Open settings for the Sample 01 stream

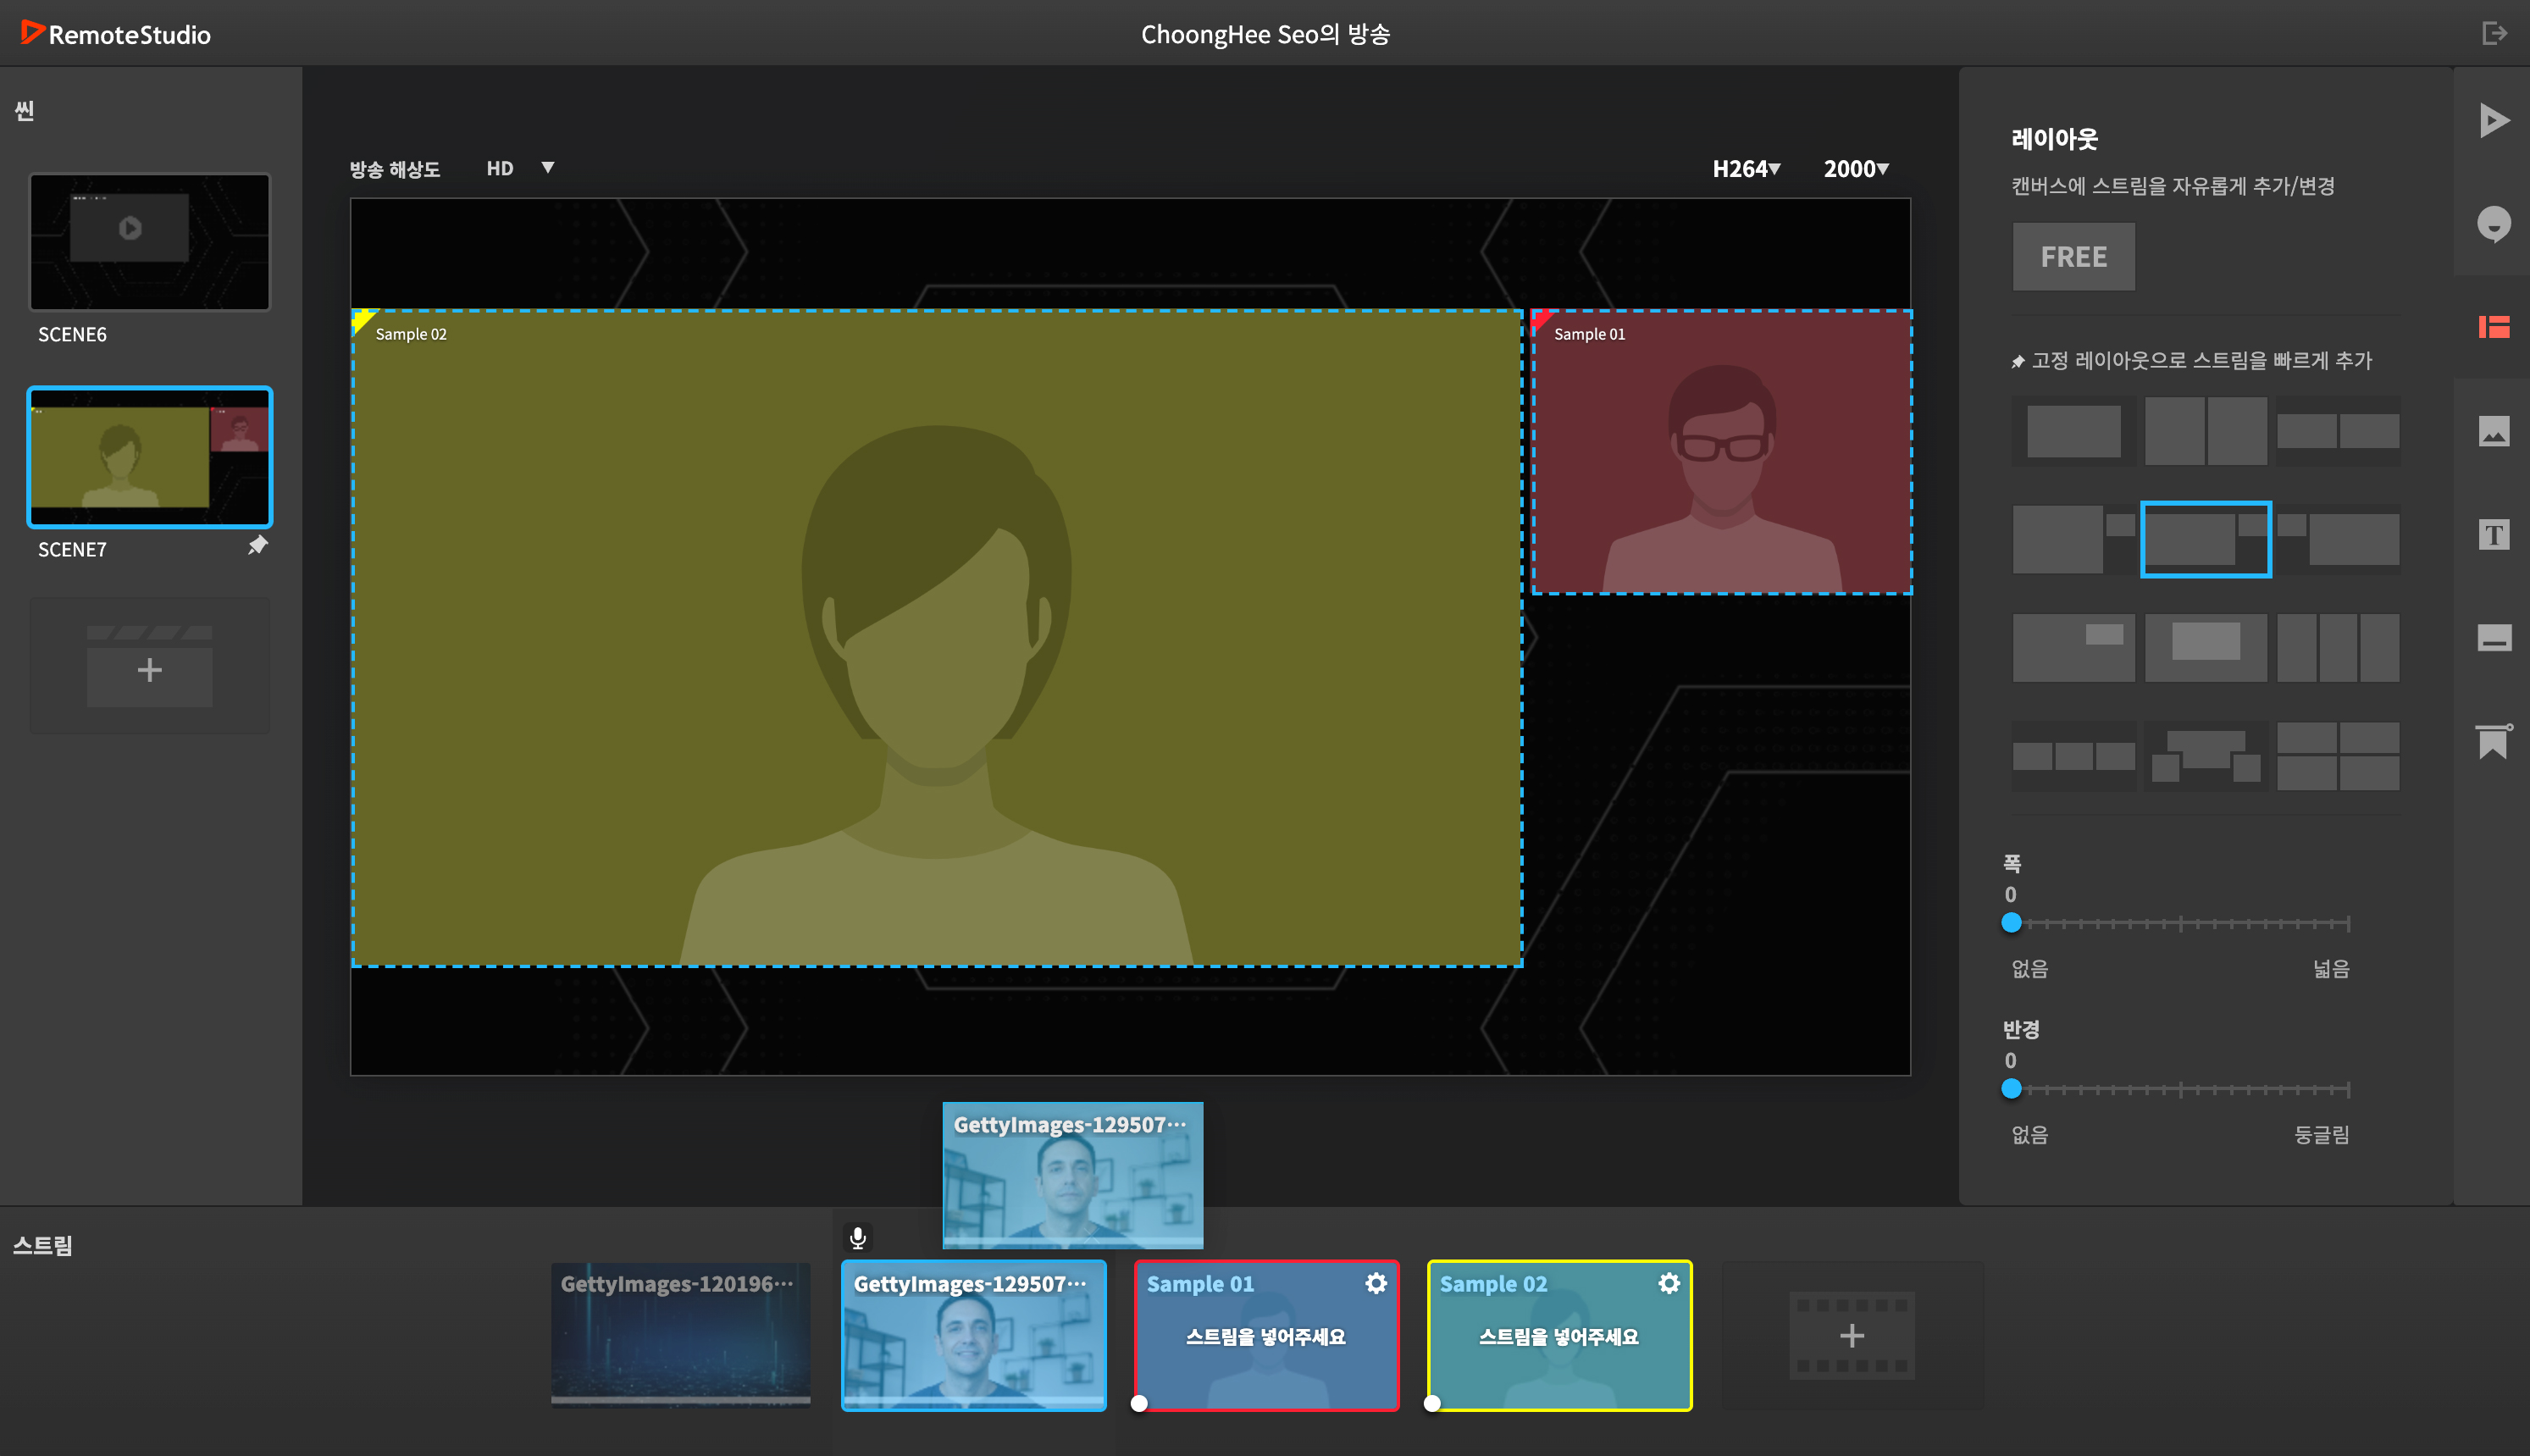tap(1377, 1282)
